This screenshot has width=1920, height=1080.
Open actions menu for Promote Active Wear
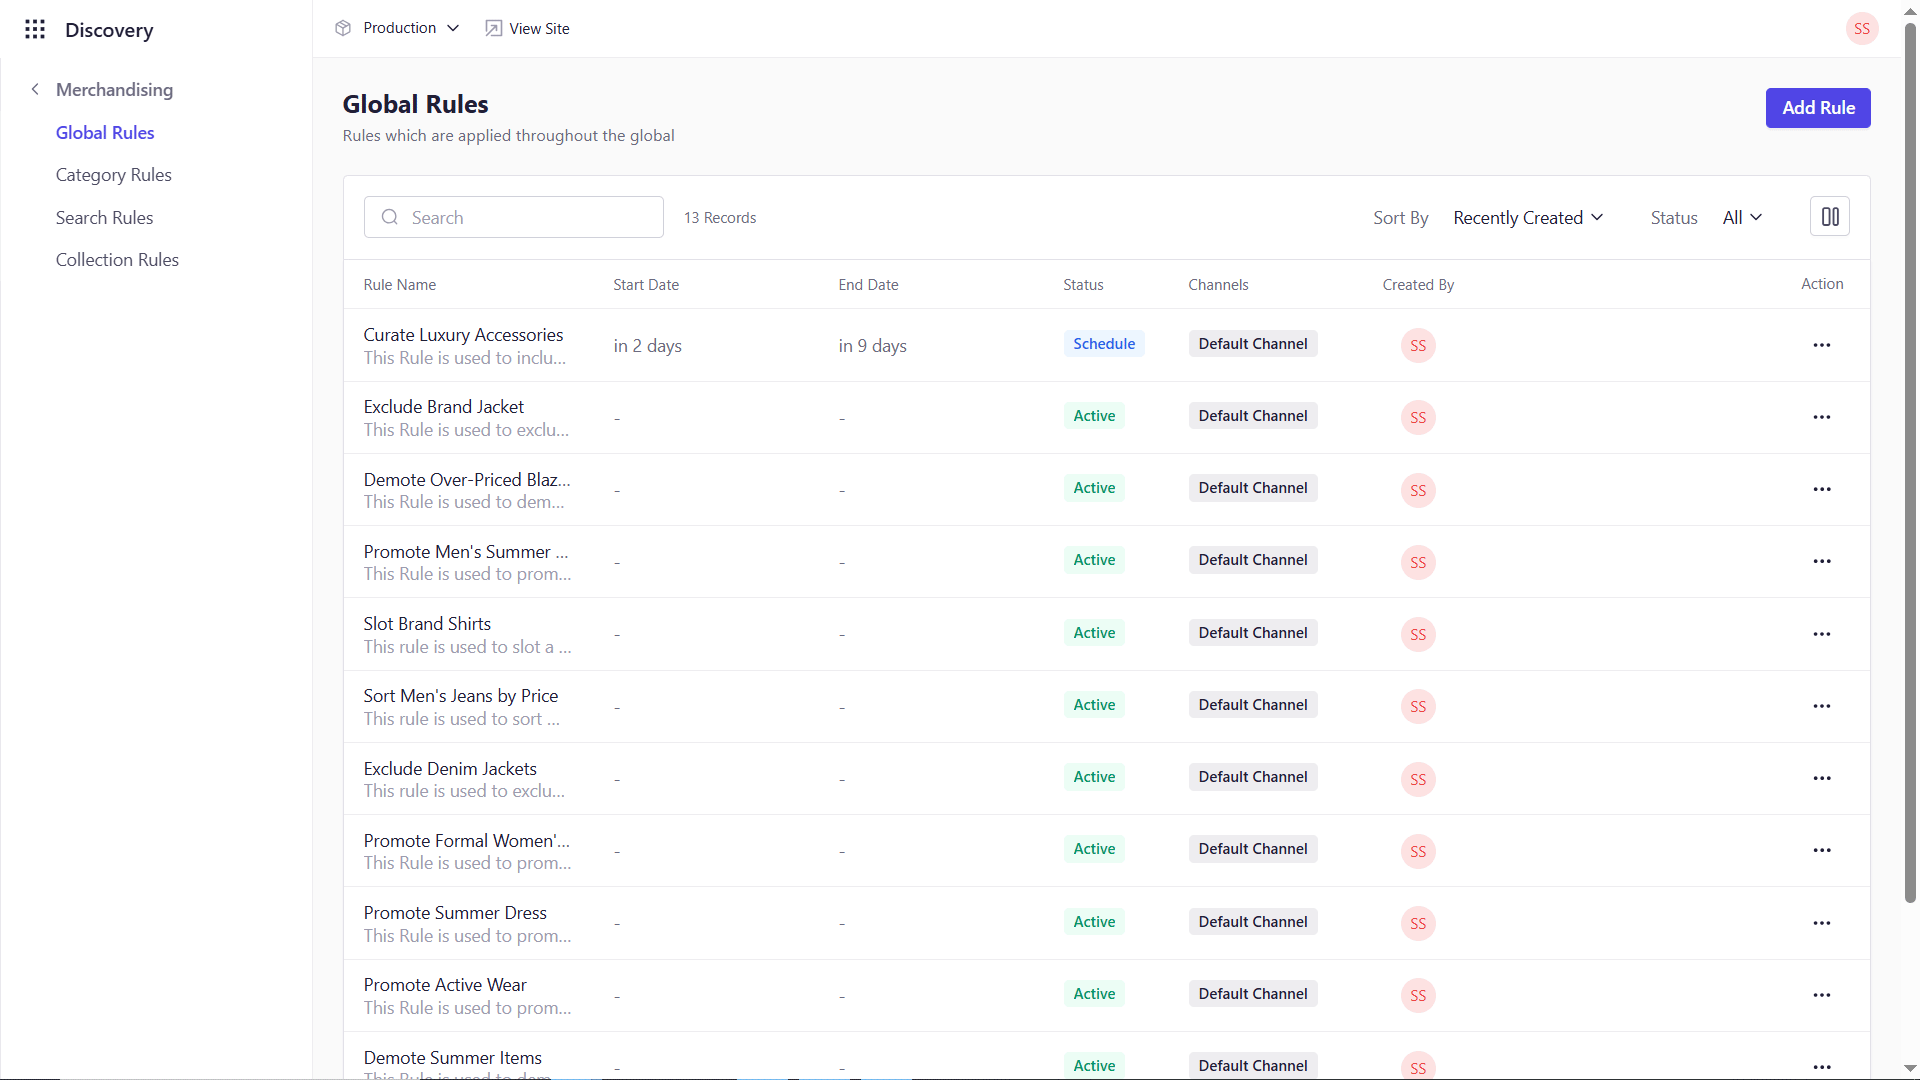pyautogui.click(x=1821, y=995)
